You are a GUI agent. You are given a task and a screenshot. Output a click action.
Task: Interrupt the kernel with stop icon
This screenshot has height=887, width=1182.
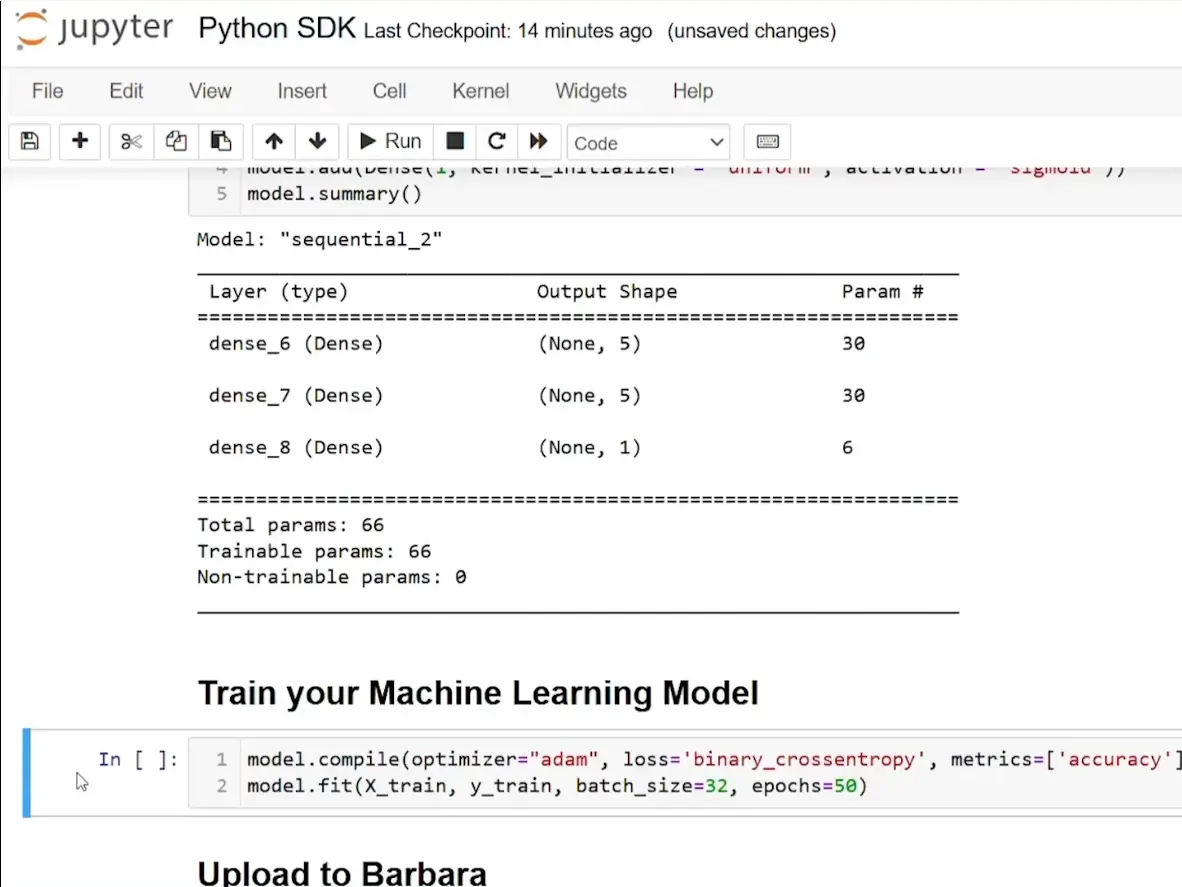(x=455, y=142)
